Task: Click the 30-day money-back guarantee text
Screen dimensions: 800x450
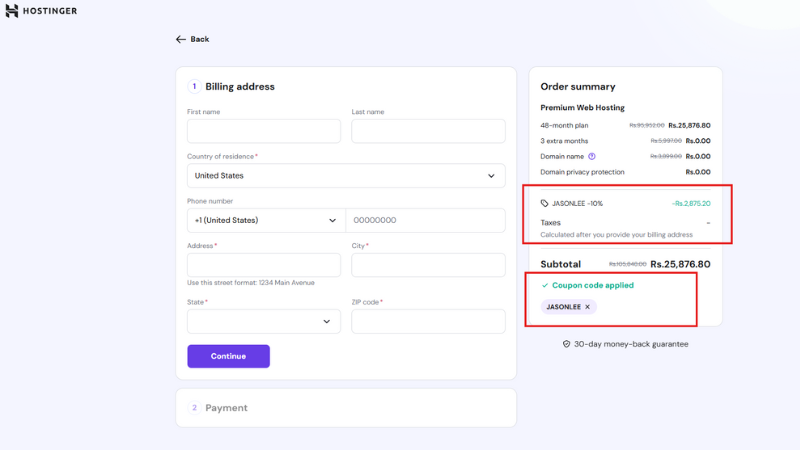Action: point(631,344)
